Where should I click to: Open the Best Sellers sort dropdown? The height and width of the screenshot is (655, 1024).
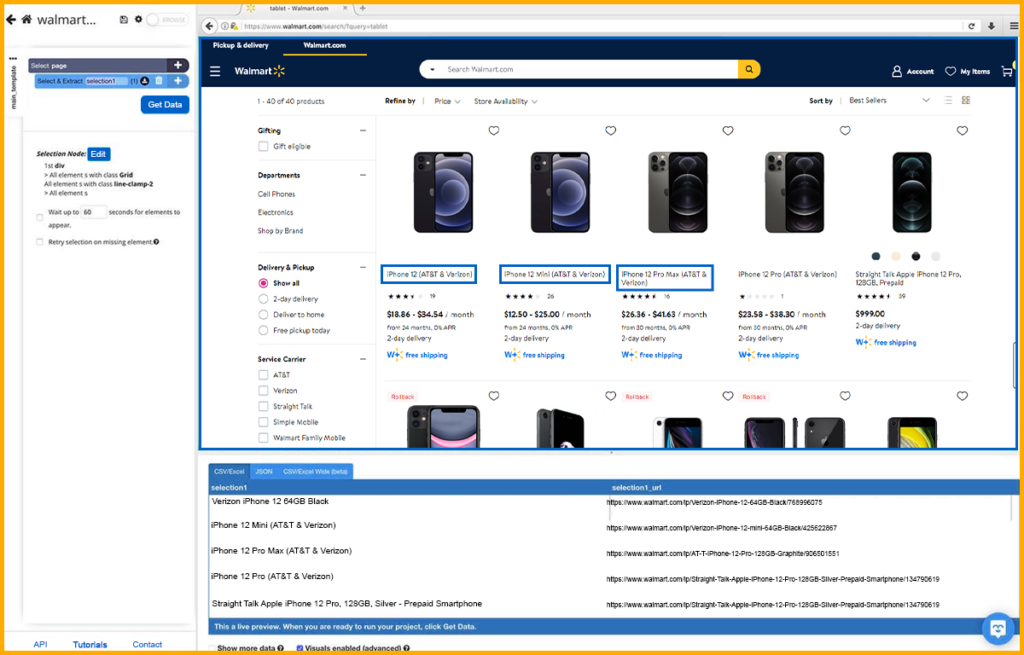[889, 101]
